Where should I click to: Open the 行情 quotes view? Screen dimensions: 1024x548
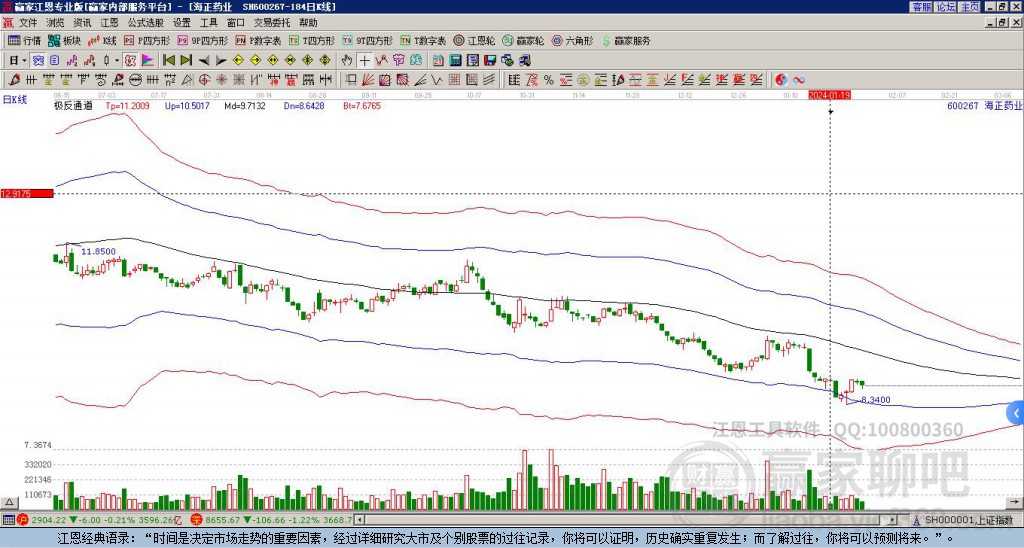coord(24,40)
